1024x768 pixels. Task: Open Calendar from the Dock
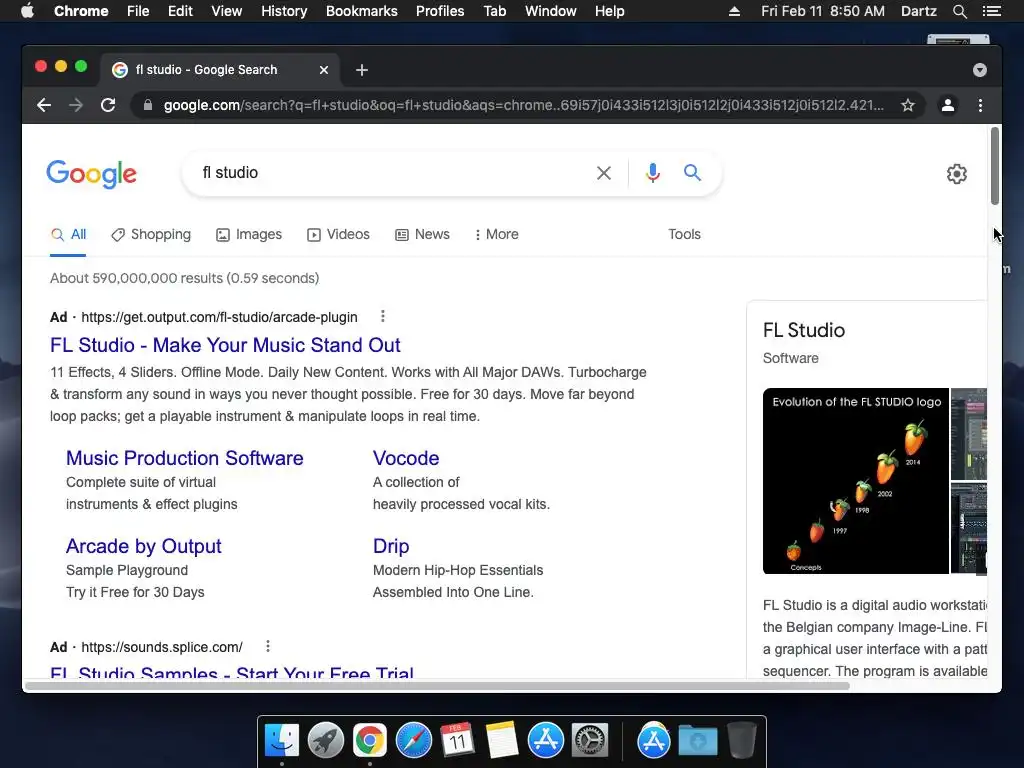click(457, 740)
